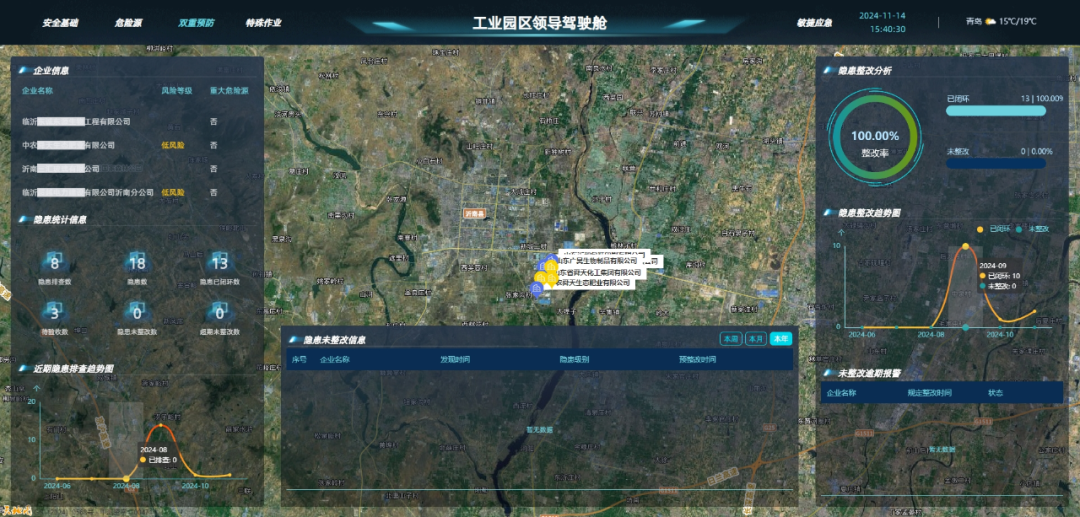Image resolution: width=1080 pixels, height=517 pixels.
Task: Switch to the 危险源 tab
Action: [128, 22]
